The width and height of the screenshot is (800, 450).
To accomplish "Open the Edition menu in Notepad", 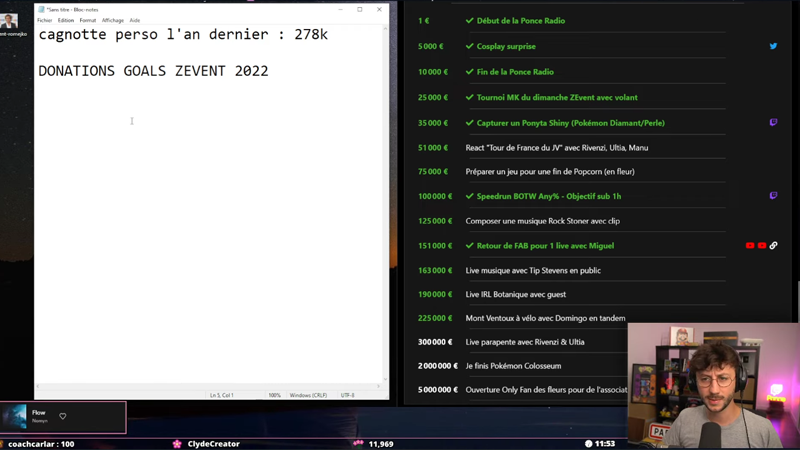I will (65, 20).
